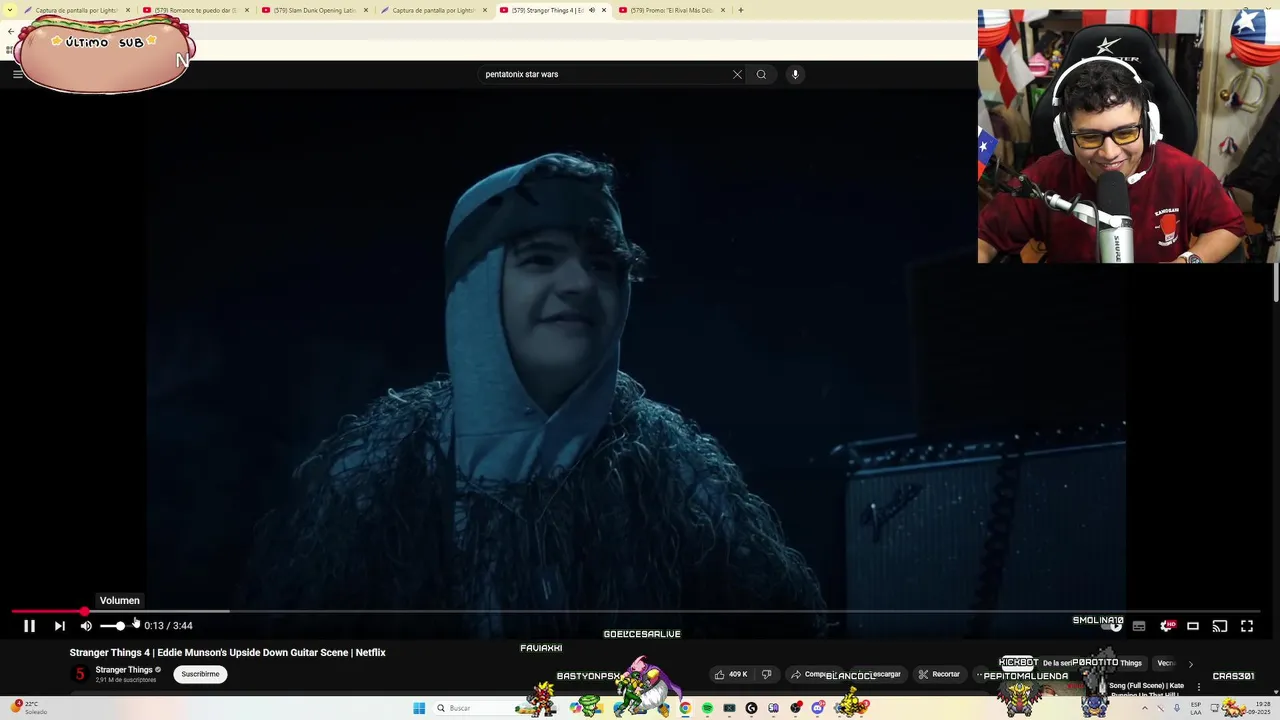This screenshot has height=720, width=1280.
Task: Open the more actions ellipsis below video
Action: (981, 674)
